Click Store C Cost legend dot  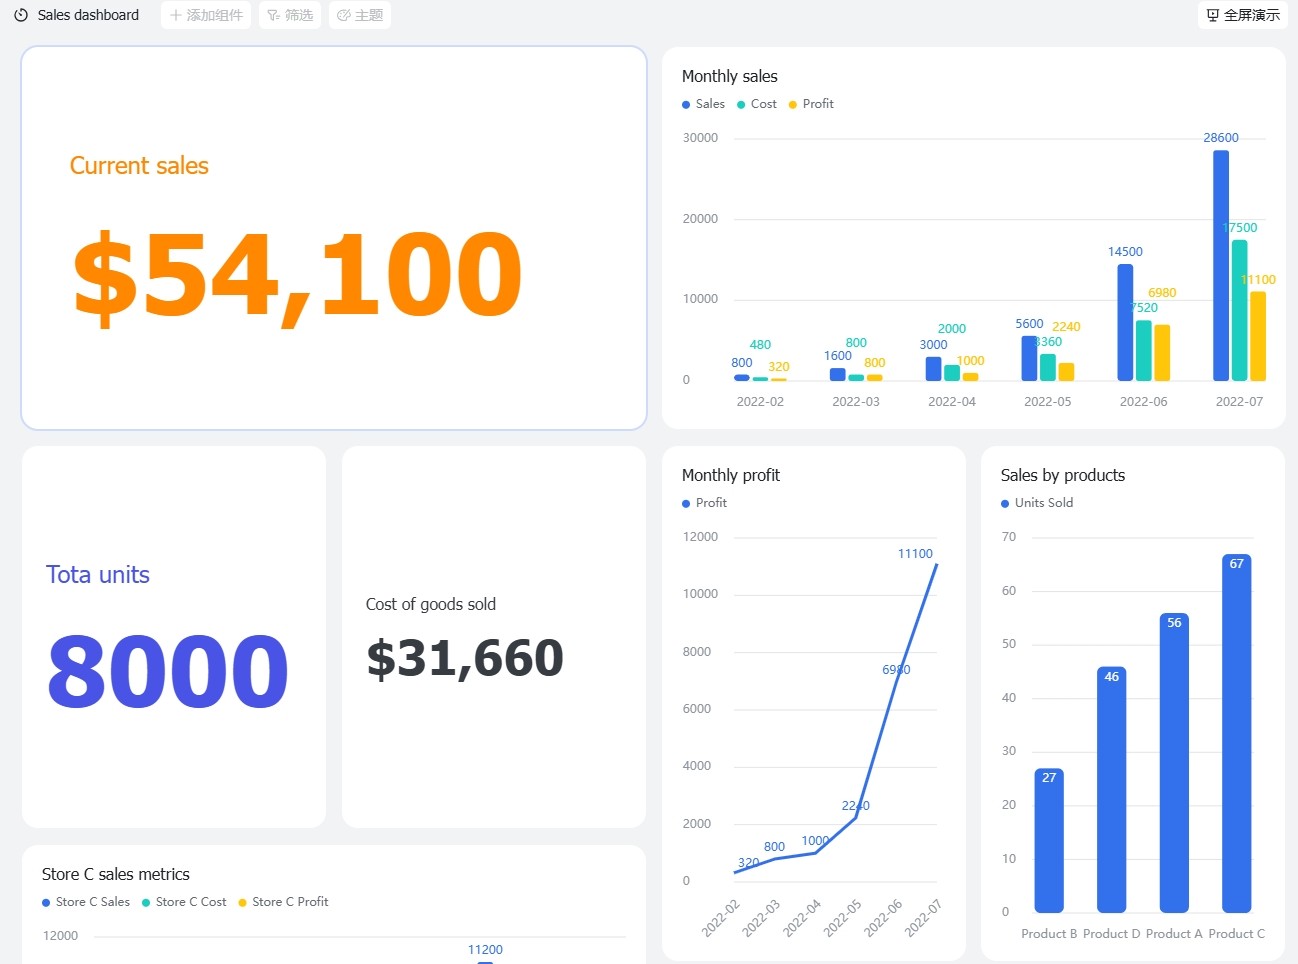pos(146,903)
